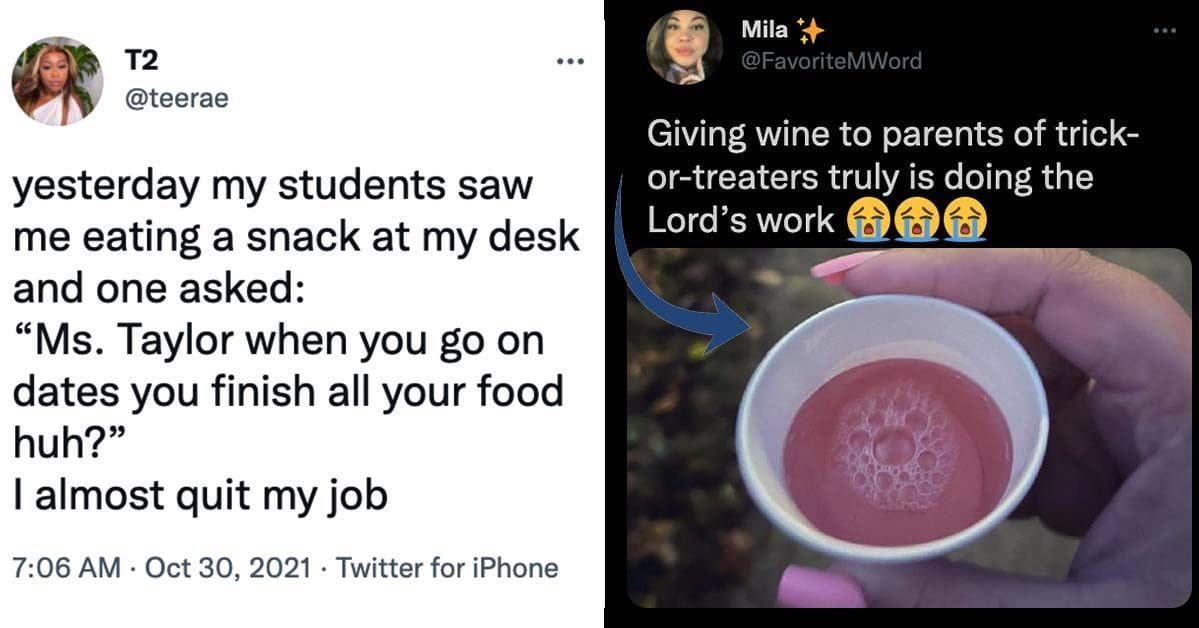Open the @teerae handle link
The width and height of the screenshot is (1199, 628).
click(174, 99)
